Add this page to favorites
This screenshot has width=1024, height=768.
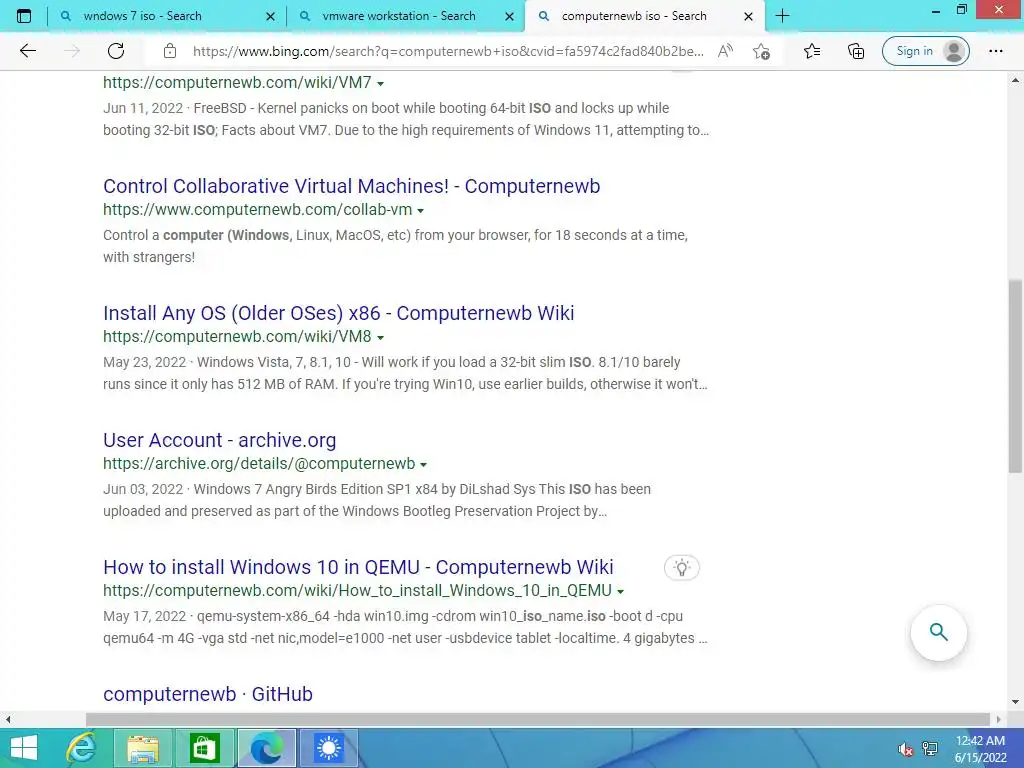(x=761, y=51)
